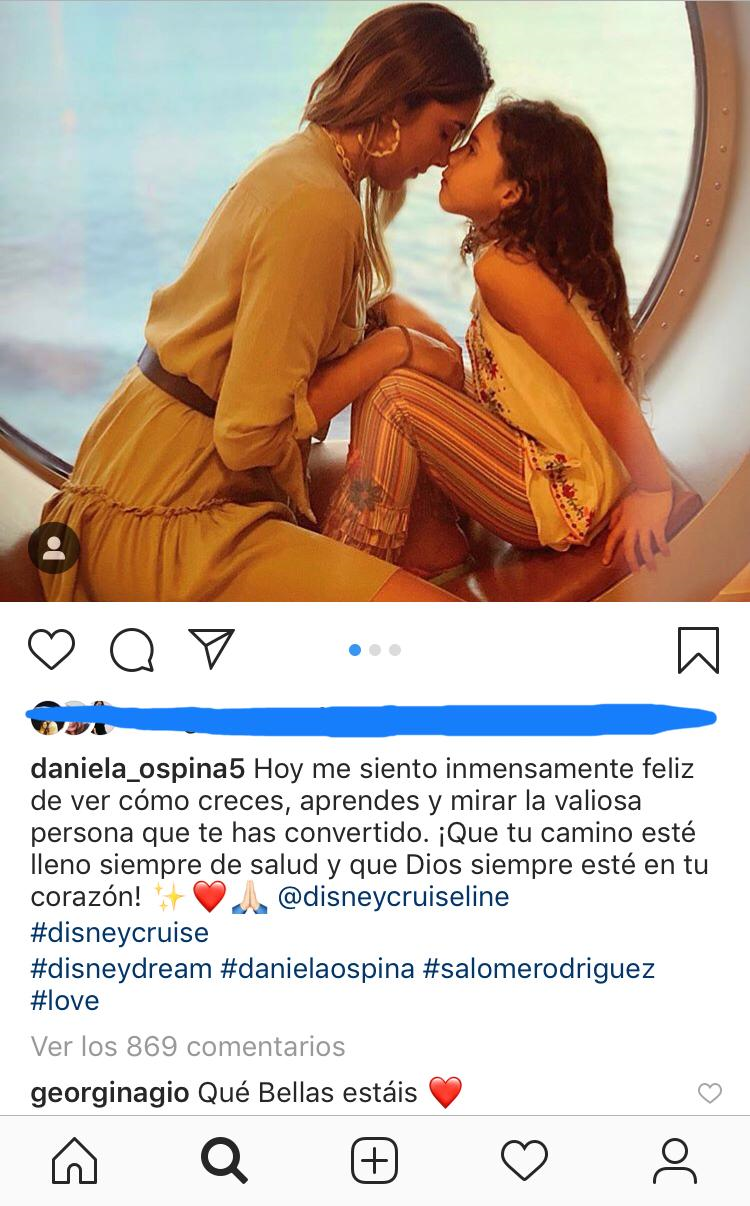Like the post with the heart icon
This screenshot has width=750, height=1206.
51,650
